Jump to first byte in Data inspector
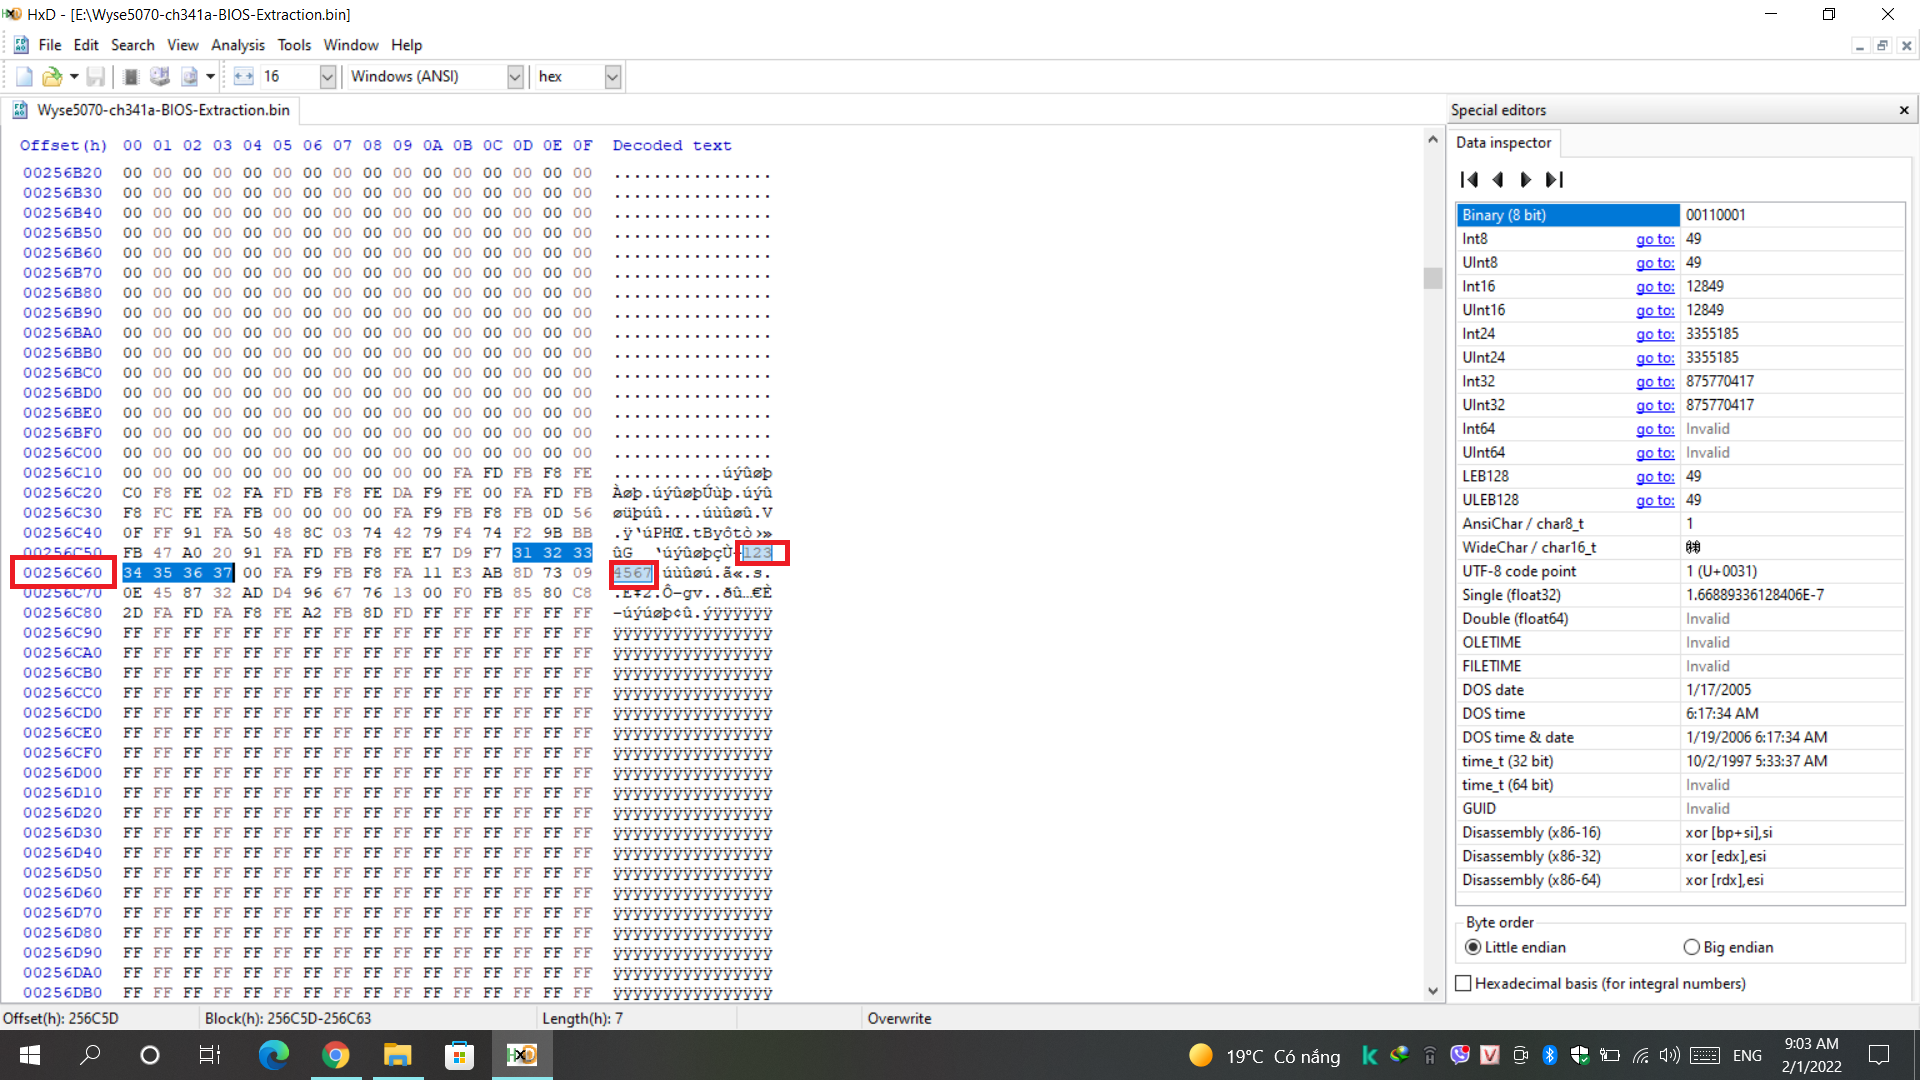The image size is (1920, 1080). 1469,180
